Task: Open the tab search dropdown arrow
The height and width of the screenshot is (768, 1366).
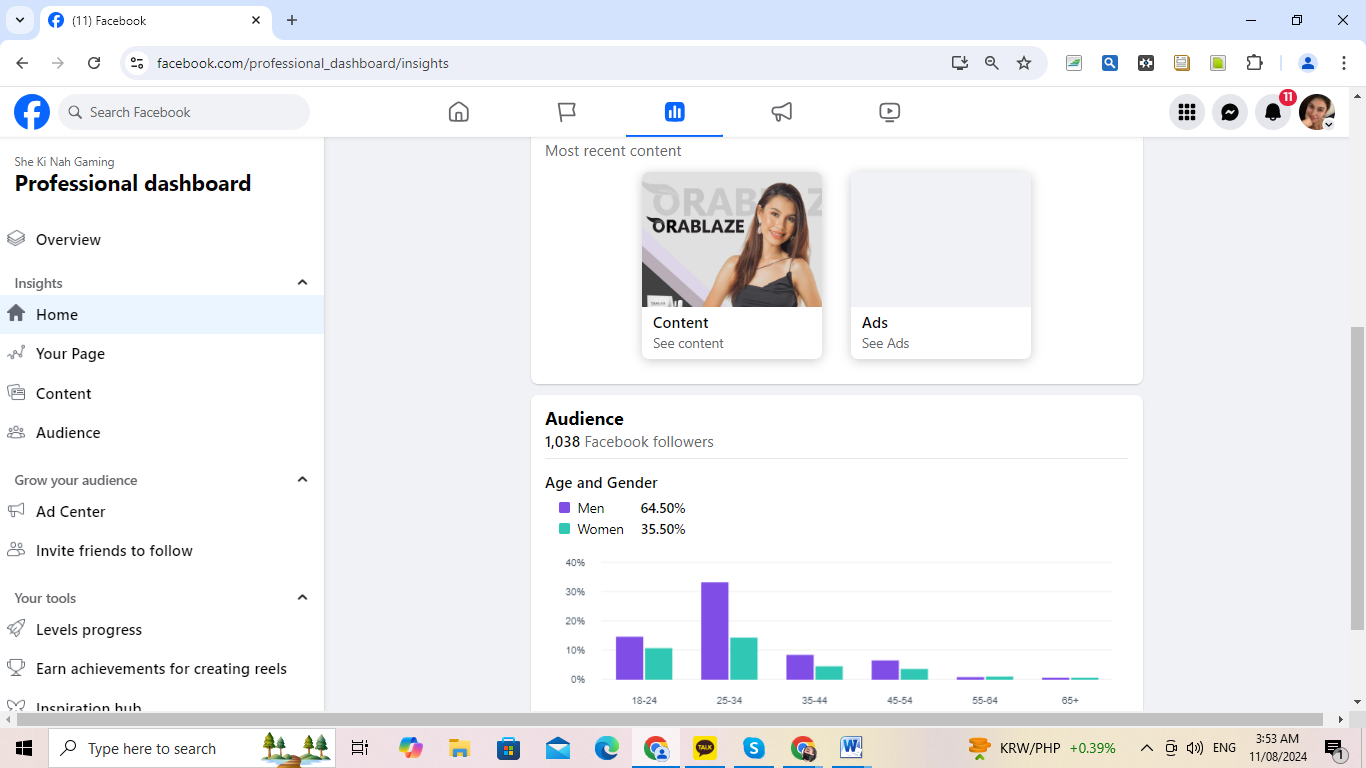Action: click(x=19, y=20)
